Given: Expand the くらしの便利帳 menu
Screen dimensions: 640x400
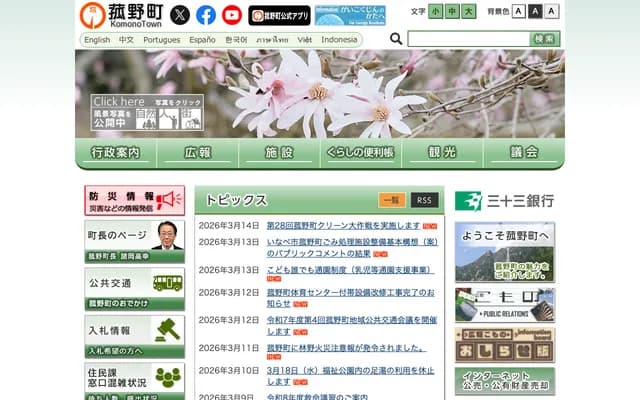Looking at the screenshot, I should [x=360, y=153].
